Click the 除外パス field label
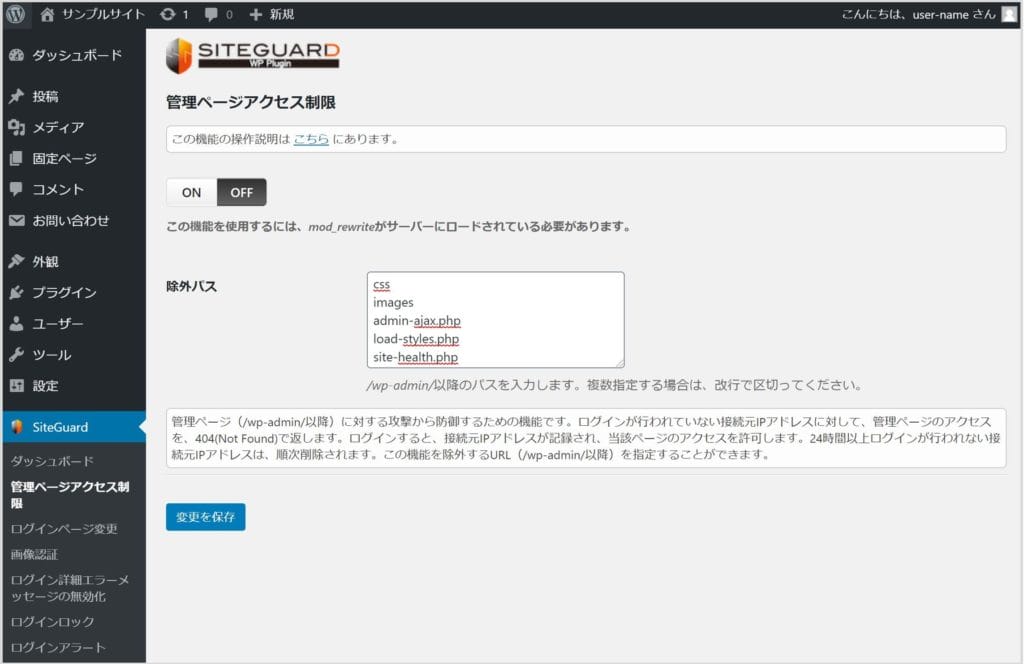 [x=191, y=287]
